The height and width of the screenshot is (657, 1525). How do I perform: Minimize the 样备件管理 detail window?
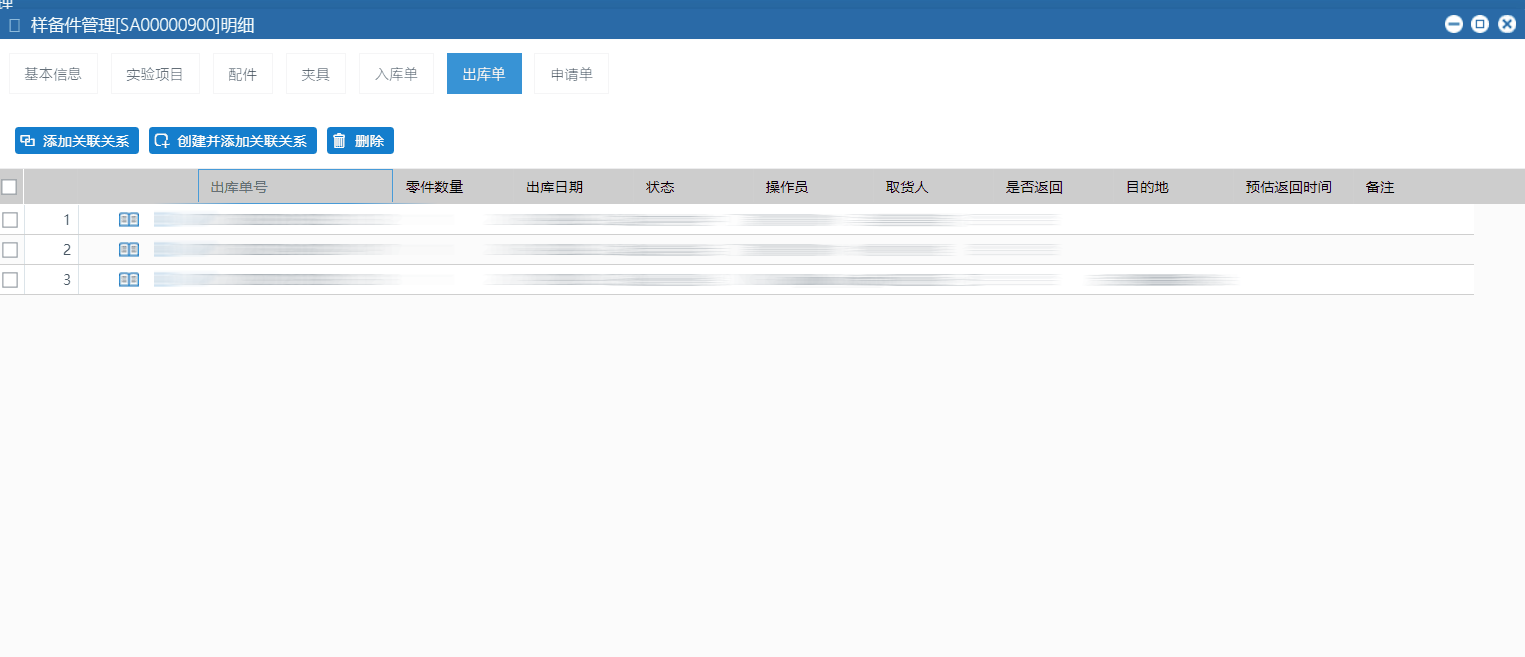tap(1454, 24)
